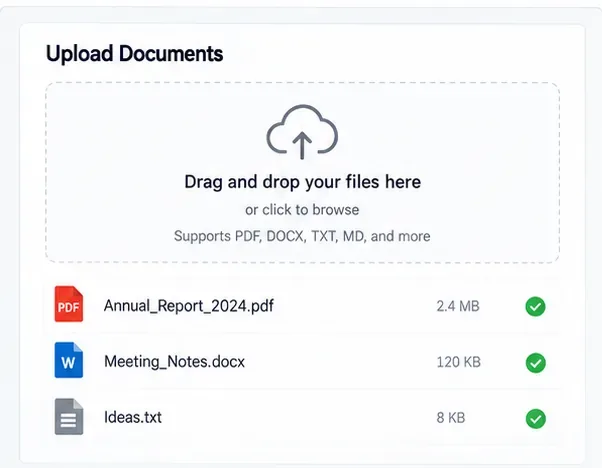
Task: Click the 2.4 MB file size
Action: [458, 306]
